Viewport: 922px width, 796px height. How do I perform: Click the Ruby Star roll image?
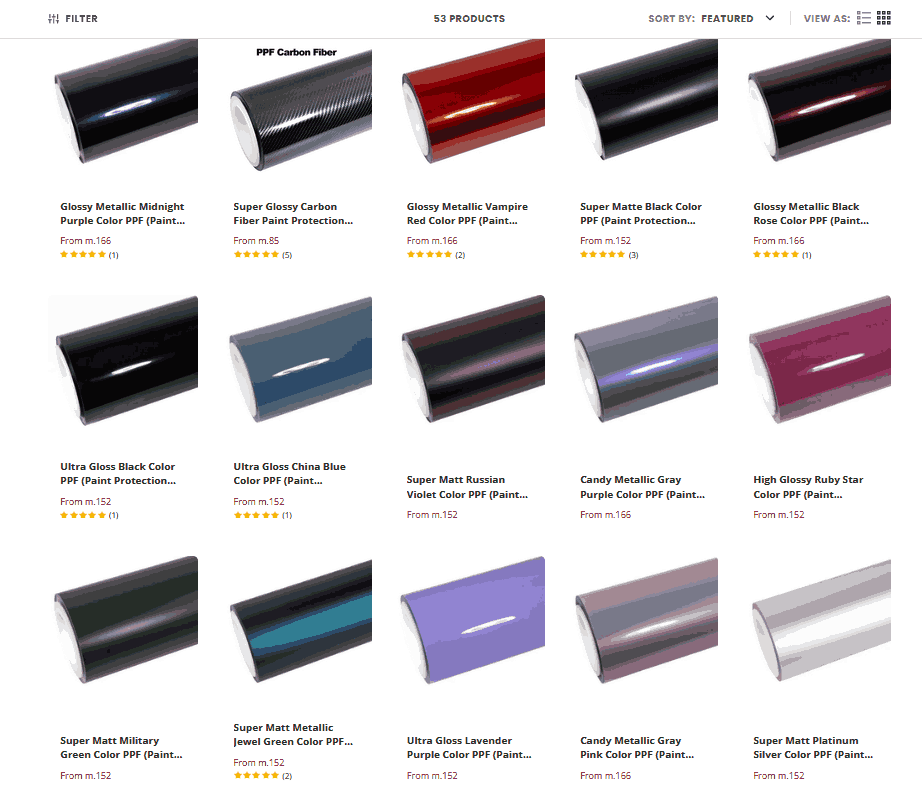(820, 359)
